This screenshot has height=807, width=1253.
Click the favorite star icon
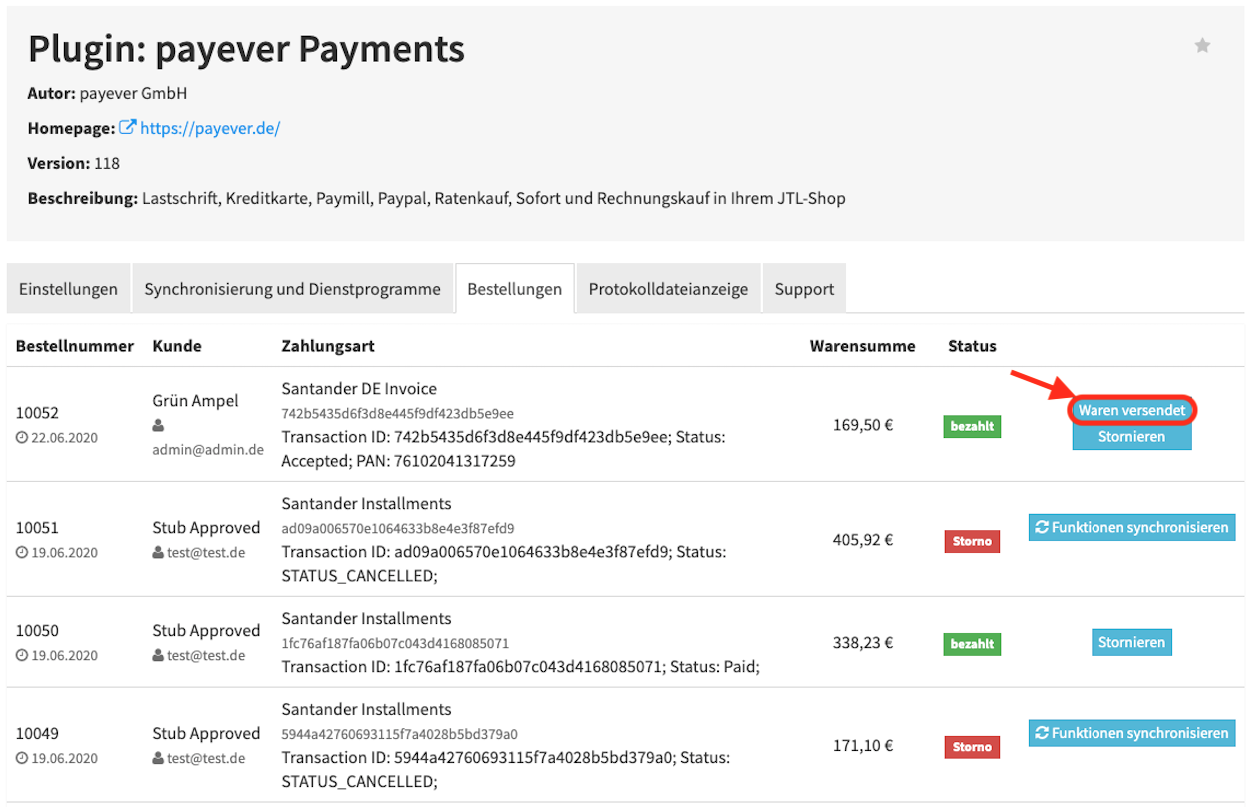(1202, 45)
